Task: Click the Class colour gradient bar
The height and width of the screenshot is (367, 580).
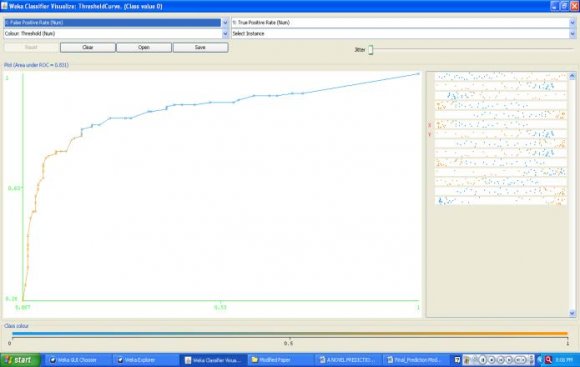Action: [290, 333]
